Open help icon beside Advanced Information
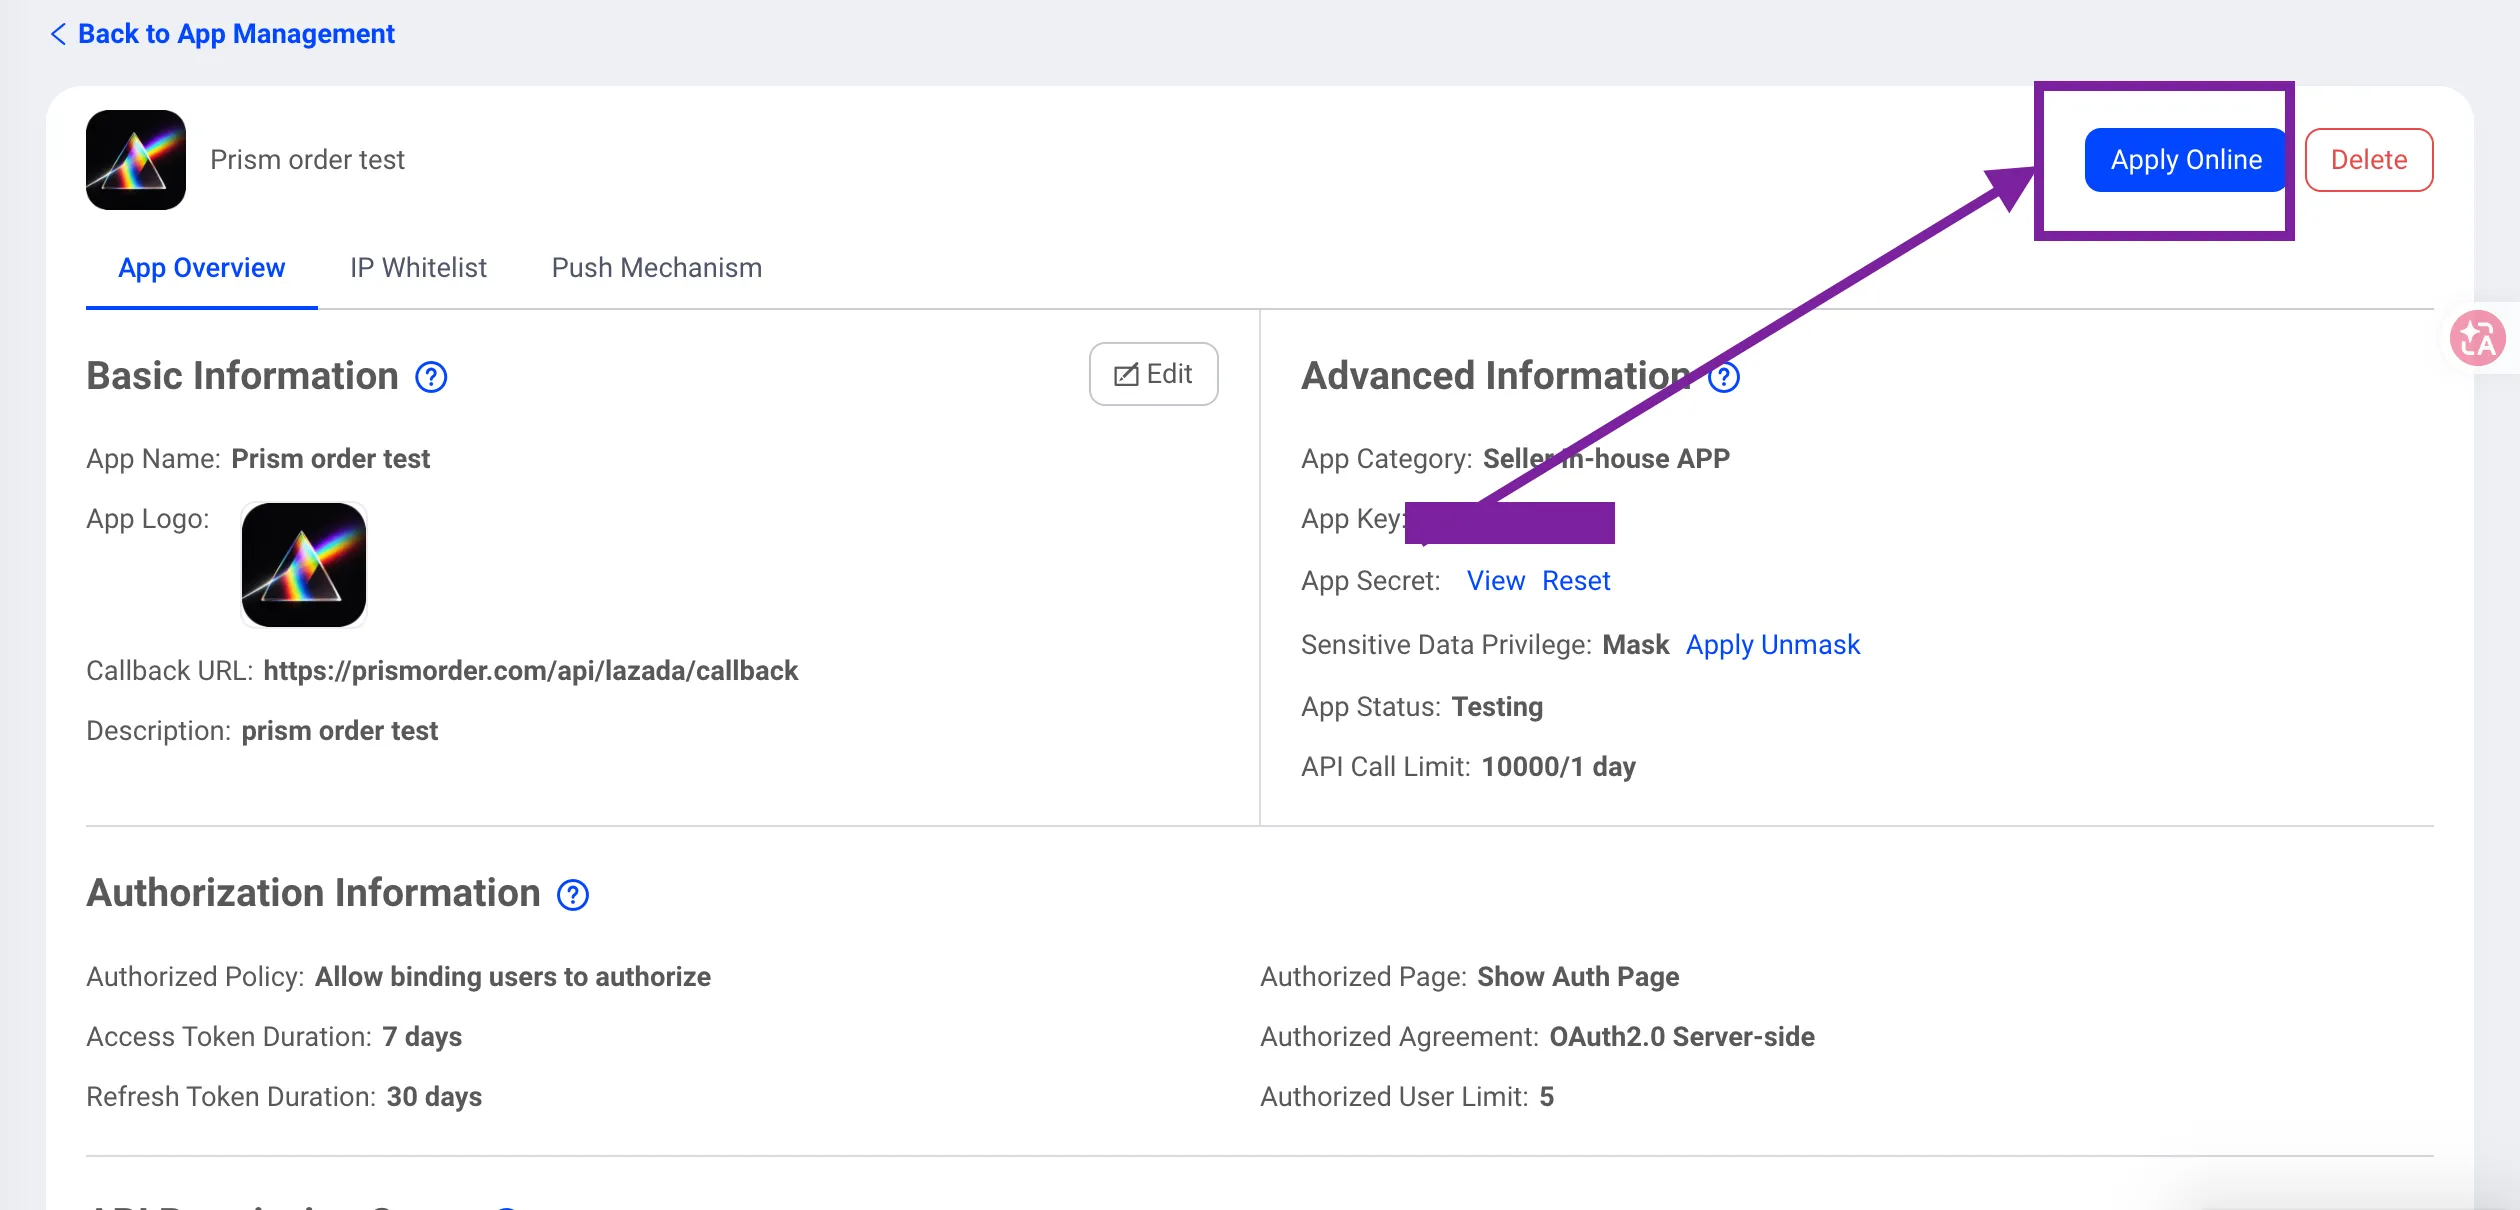The width and height of the screenshot is (2520, 1210). (x=1724, y=377)
